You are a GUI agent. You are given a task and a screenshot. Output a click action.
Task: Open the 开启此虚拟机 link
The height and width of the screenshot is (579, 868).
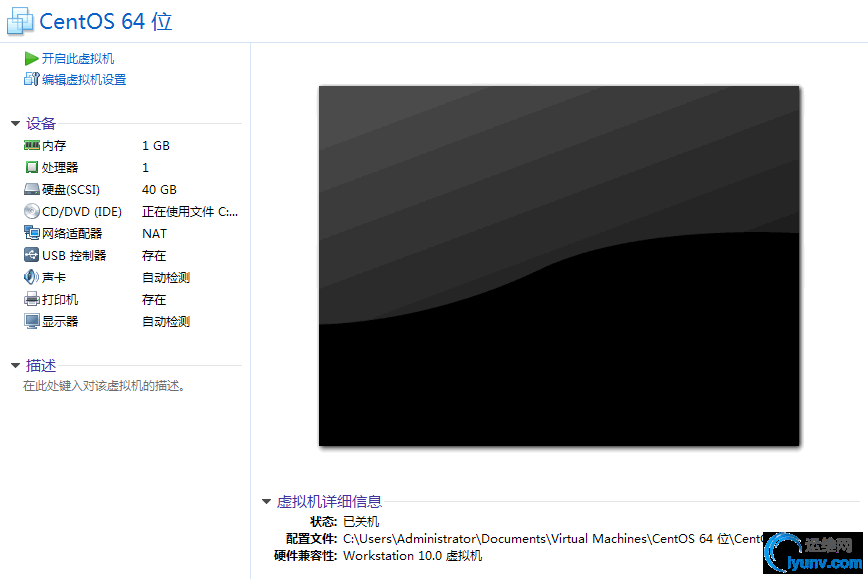(78, 59)
